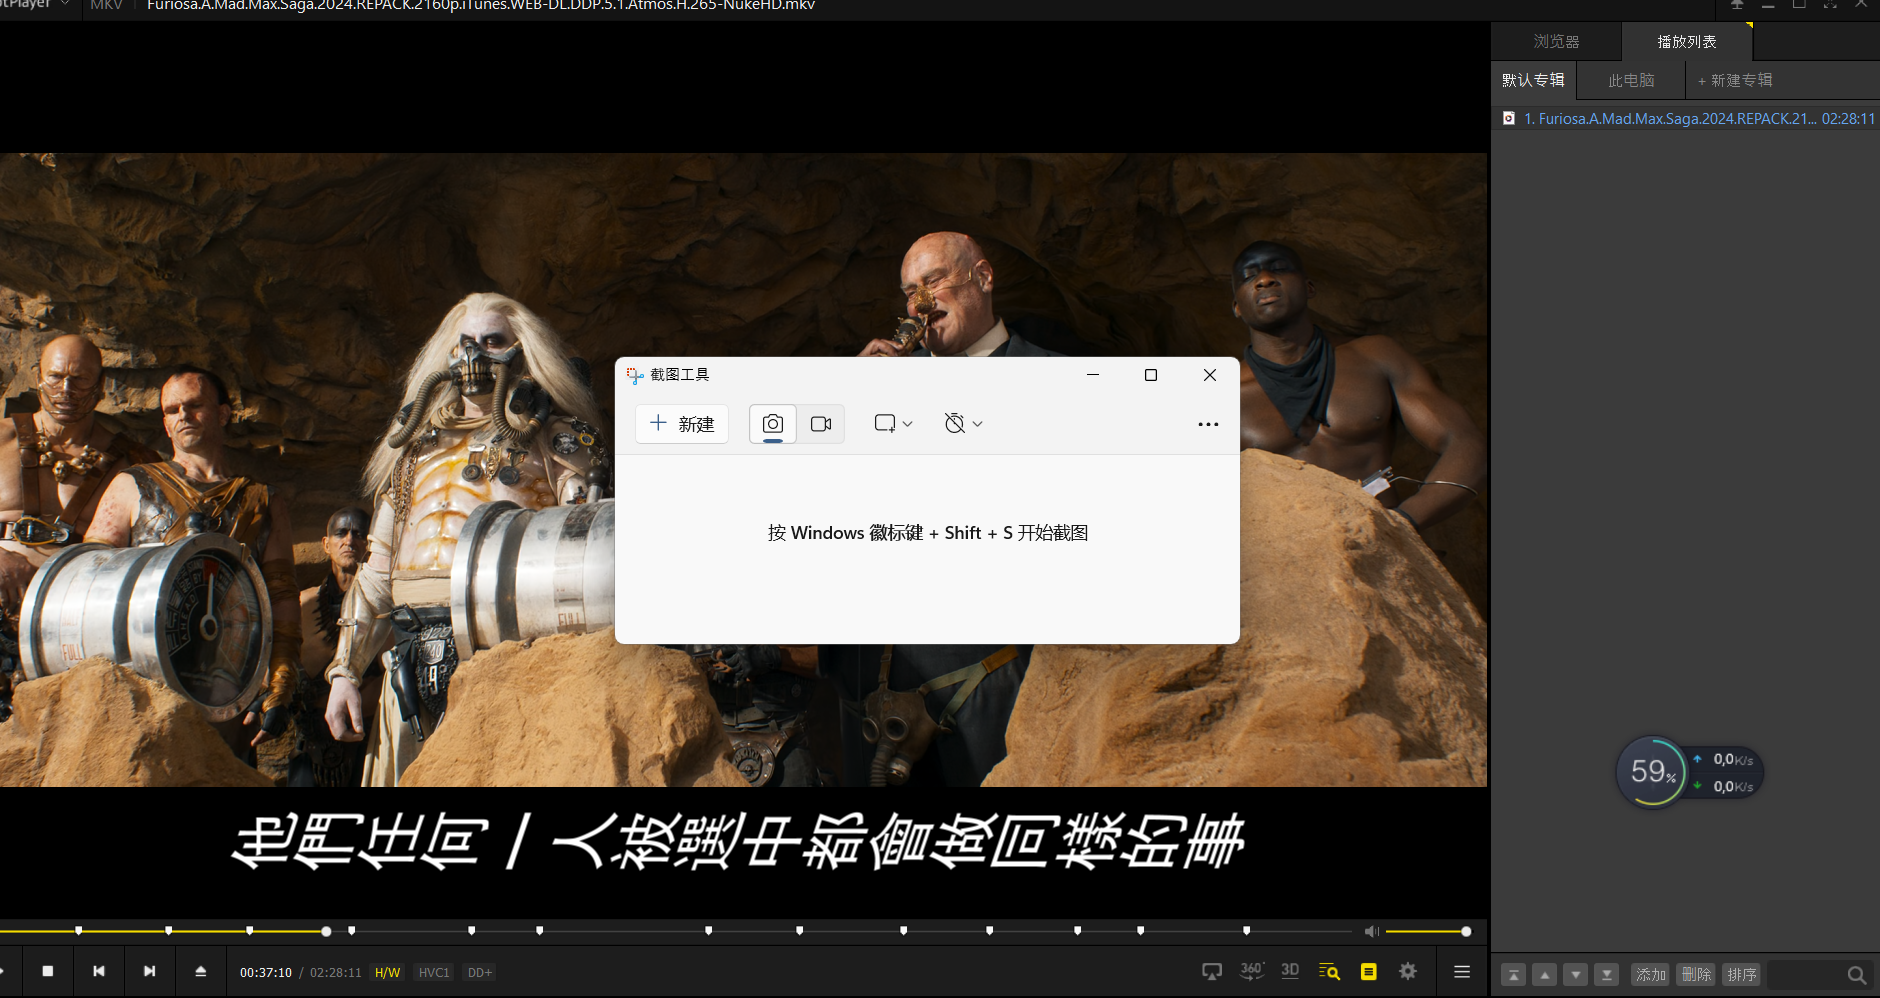The height and width of the screenshot is (998, 1880).
Task: Click + 新建专辑 to create album
Action: tap(1735, 80)
